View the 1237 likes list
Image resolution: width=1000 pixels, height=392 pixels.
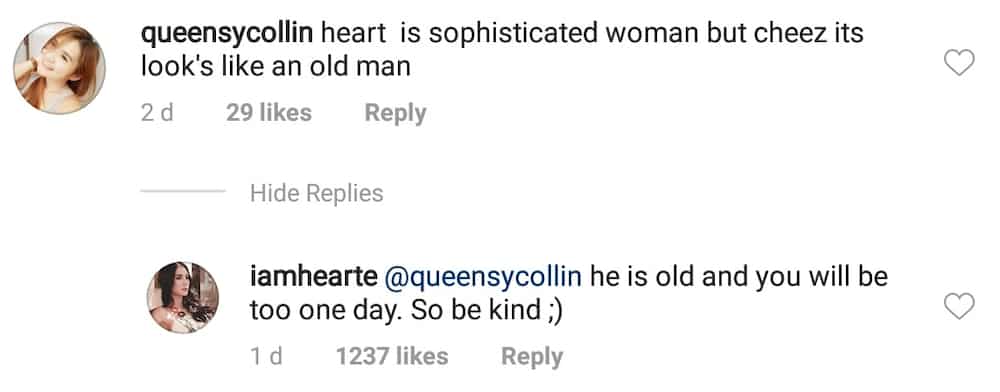point(392,356)
